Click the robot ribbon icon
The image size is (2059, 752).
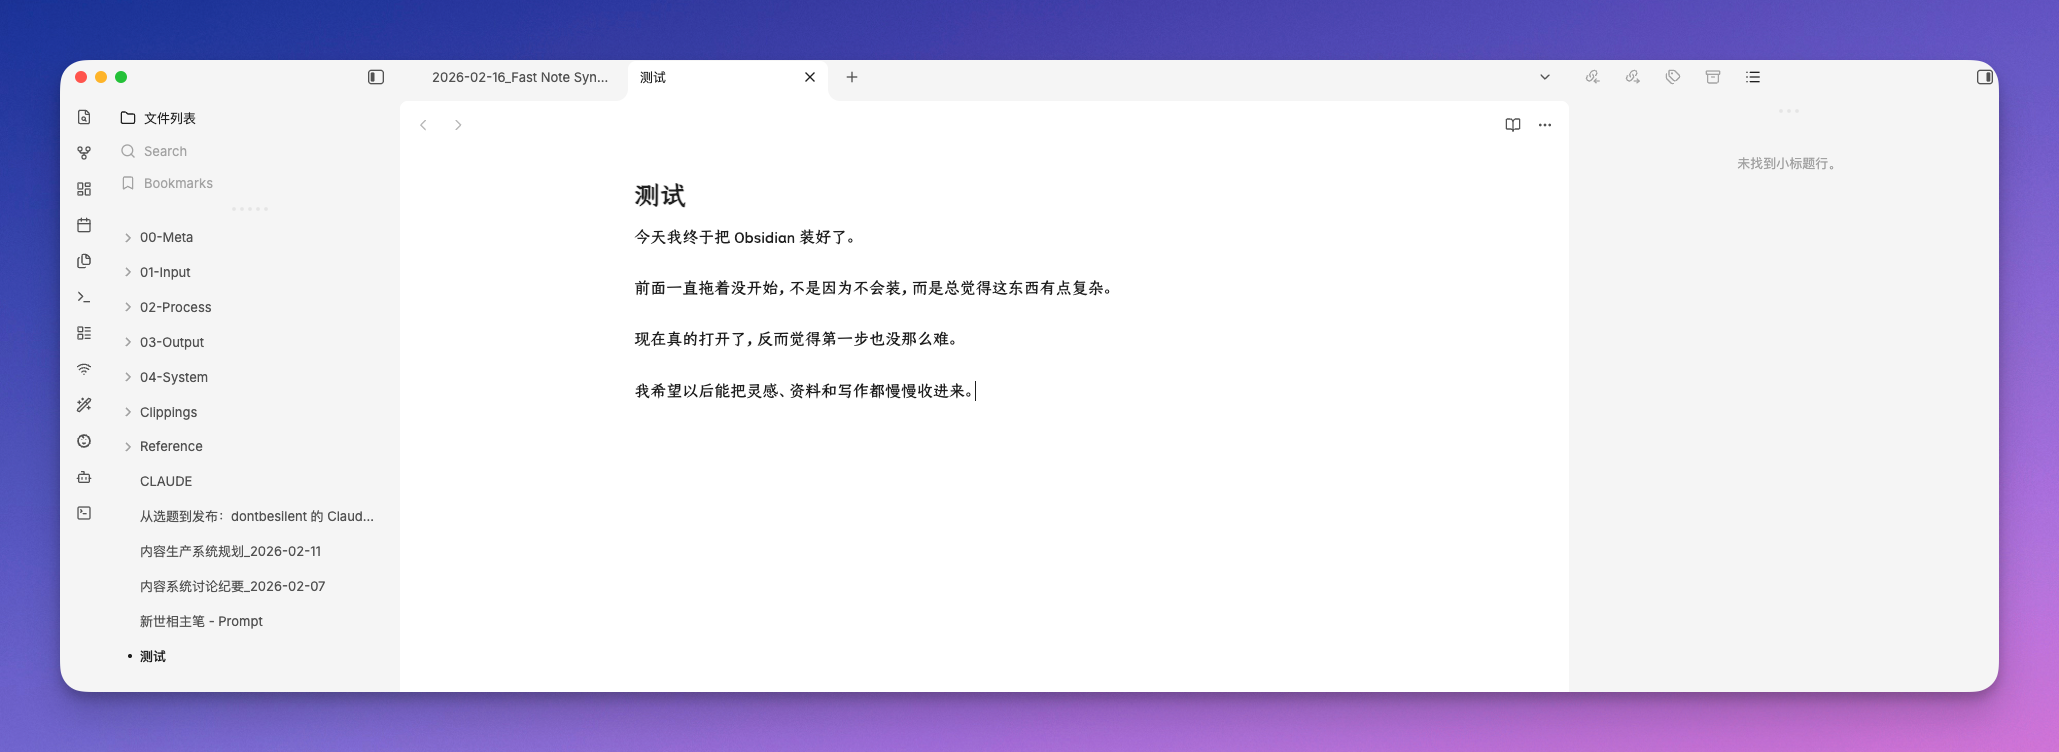click(x=84, y=477)
